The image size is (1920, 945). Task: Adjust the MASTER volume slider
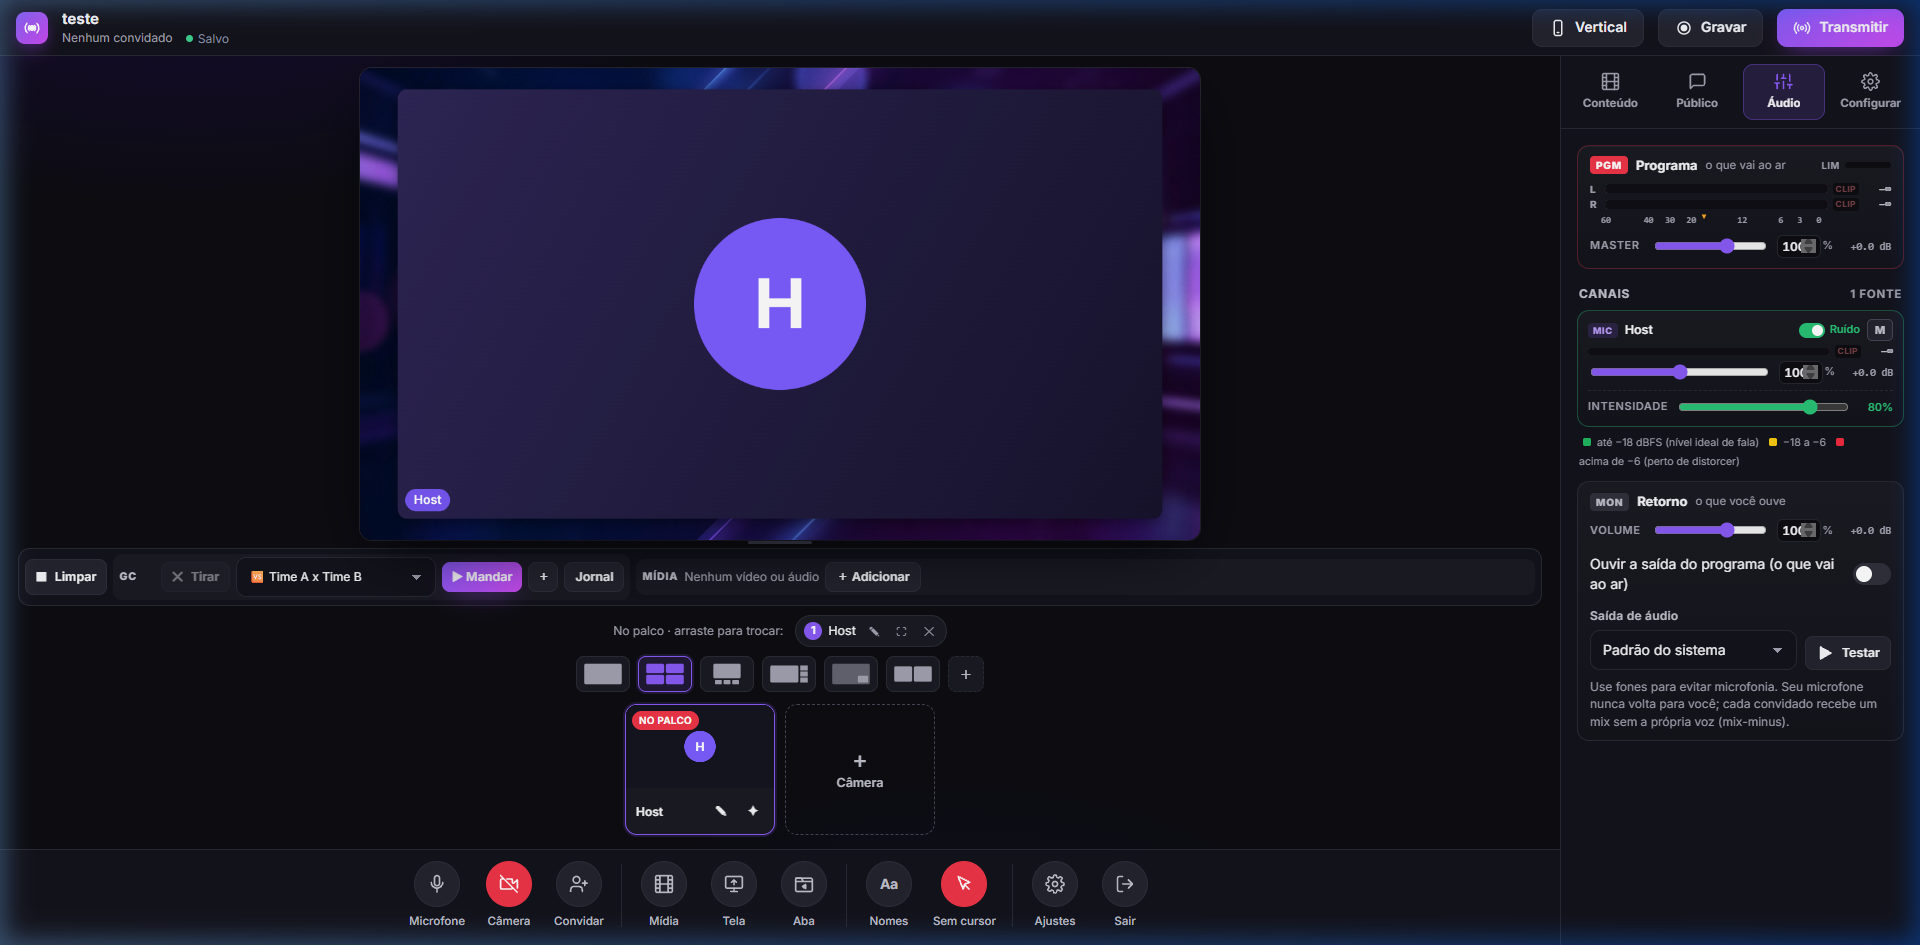(1710, 246)
